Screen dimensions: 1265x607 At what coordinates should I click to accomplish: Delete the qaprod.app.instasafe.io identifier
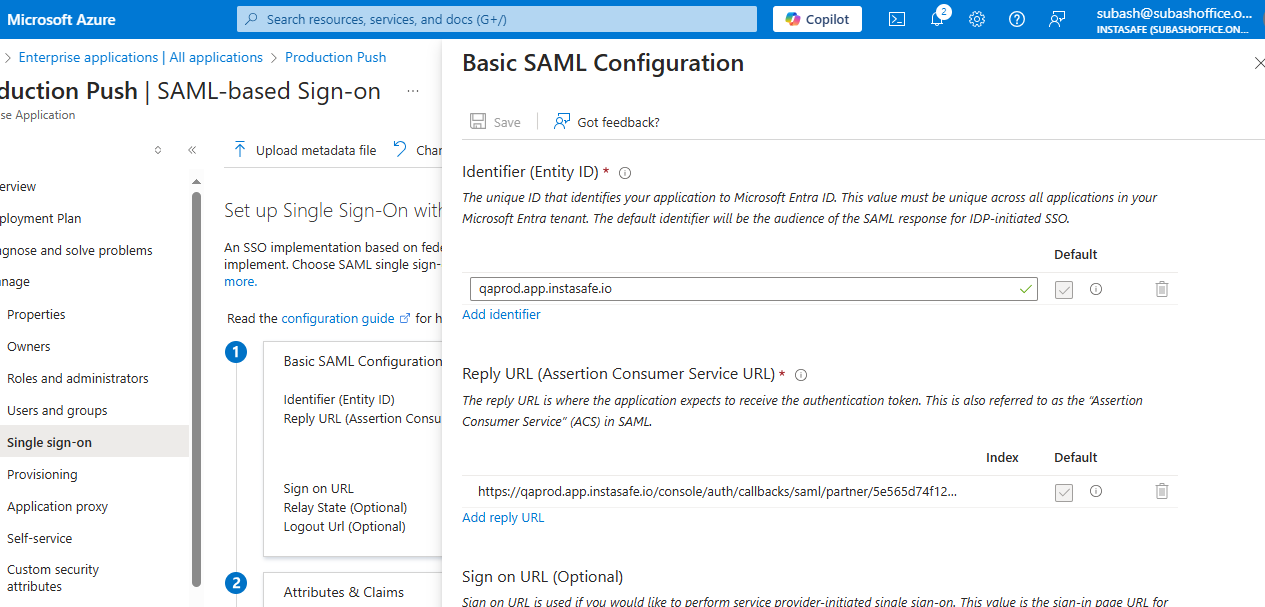click(x=1161, y=289)
